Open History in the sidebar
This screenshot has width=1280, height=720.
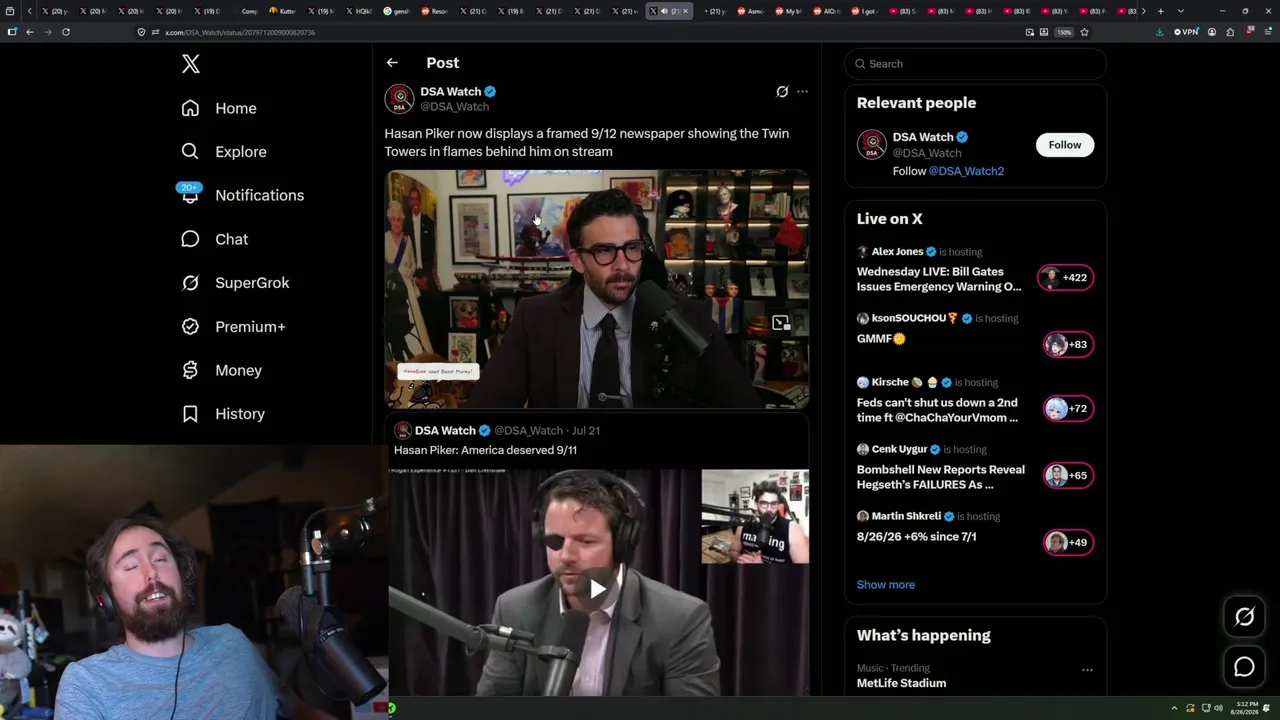(x=222, y=414)
